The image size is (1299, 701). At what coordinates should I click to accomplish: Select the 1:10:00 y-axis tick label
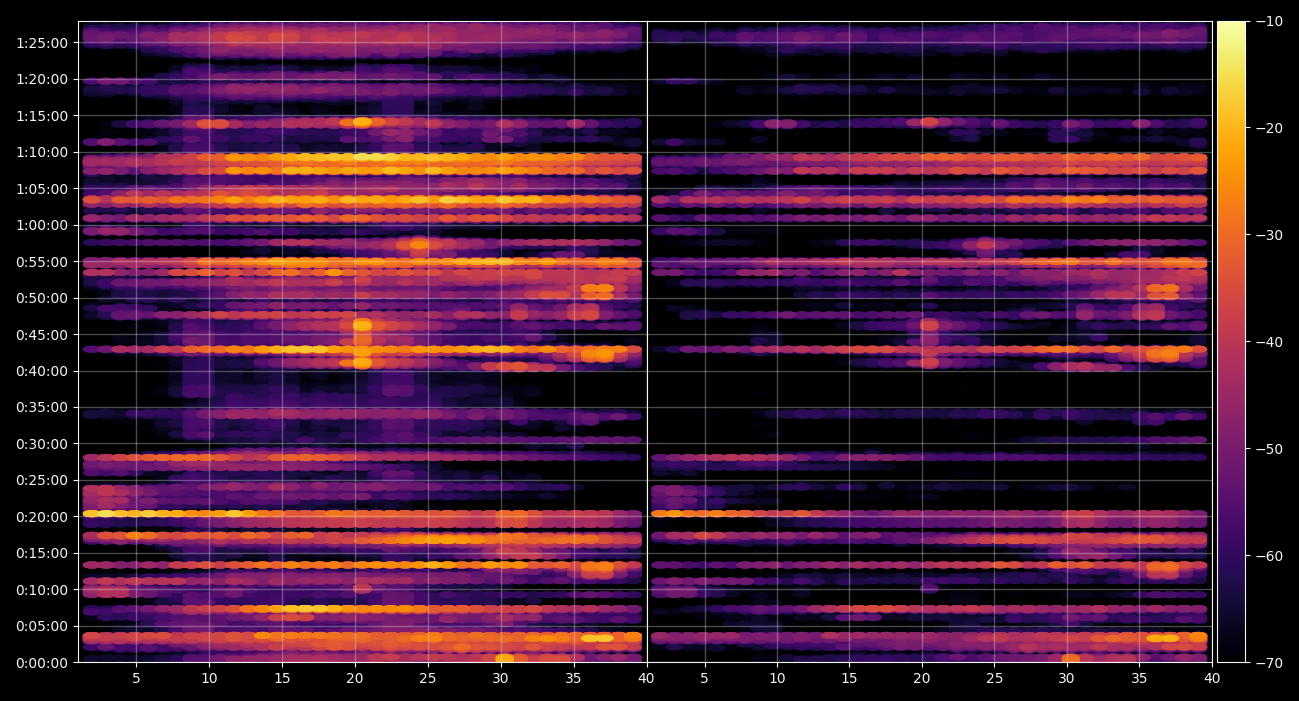coord(42,152)
